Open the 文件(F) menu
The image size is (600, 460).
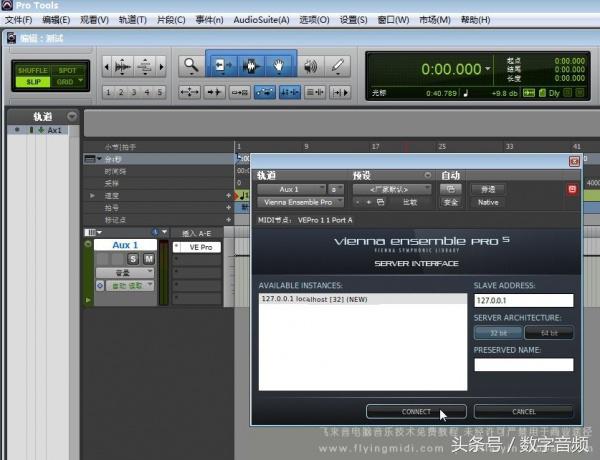pos(18,20)
